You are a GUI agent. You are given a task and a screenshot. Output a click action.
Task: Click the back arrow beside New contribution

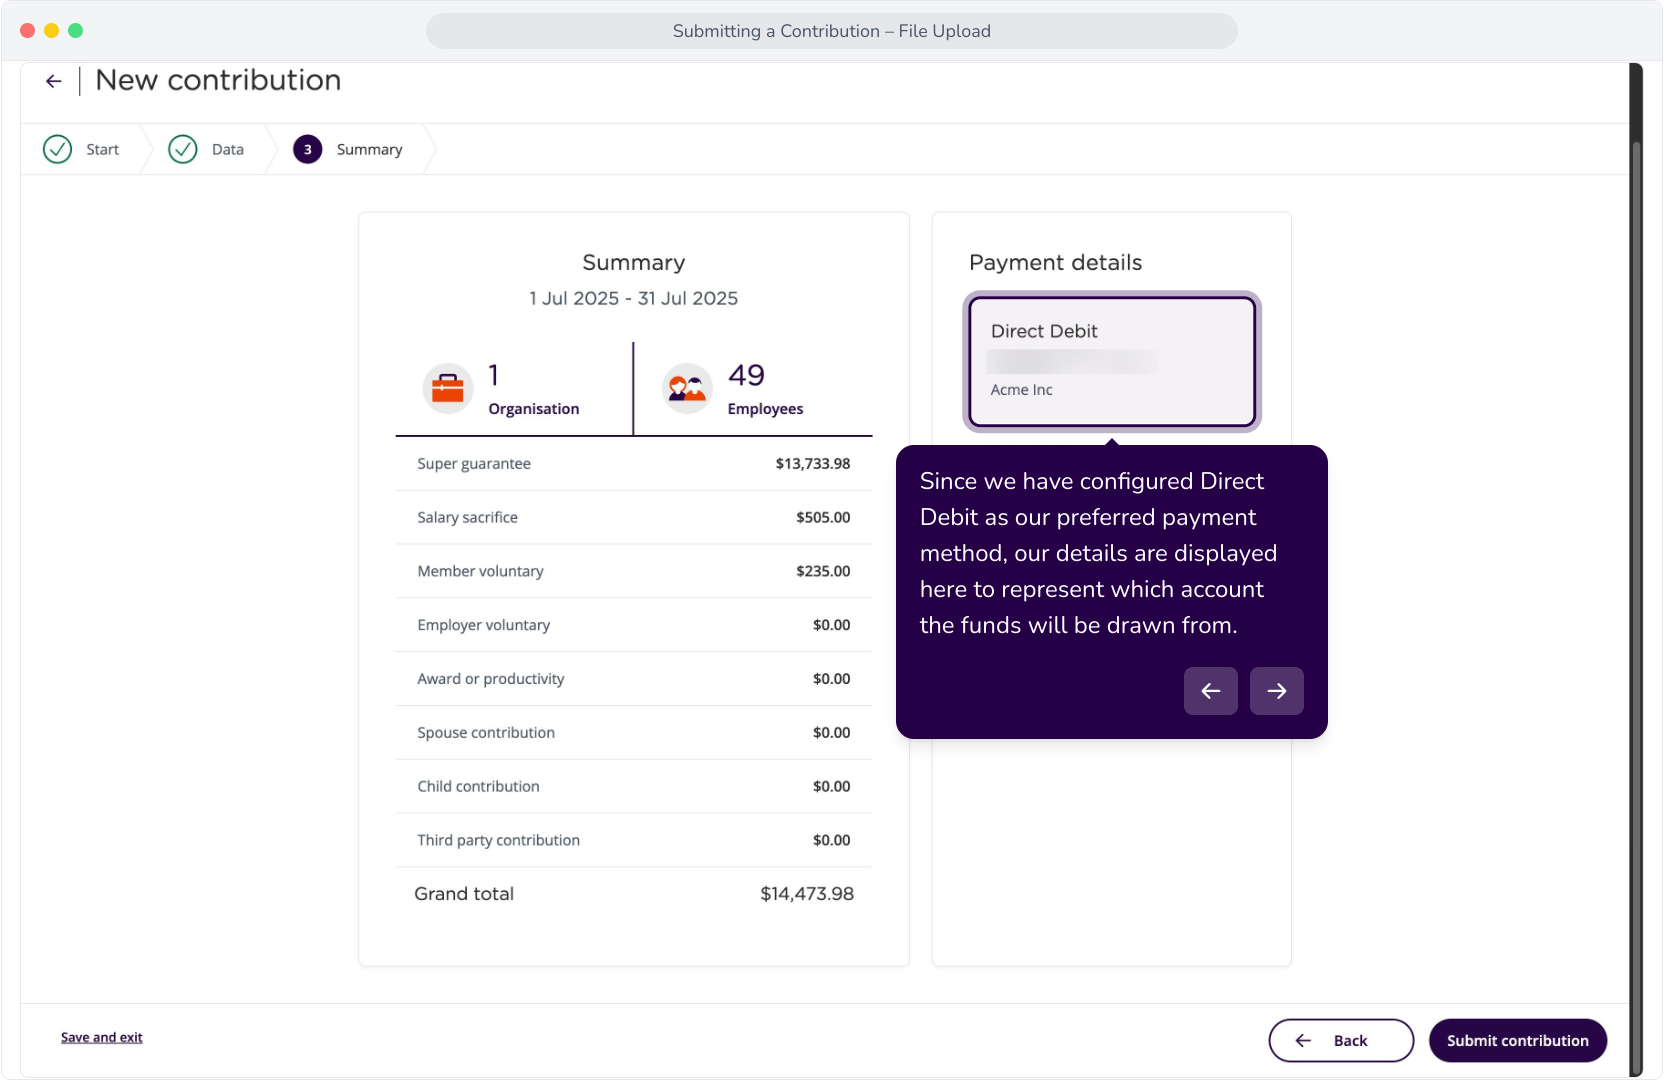(54, 81)
